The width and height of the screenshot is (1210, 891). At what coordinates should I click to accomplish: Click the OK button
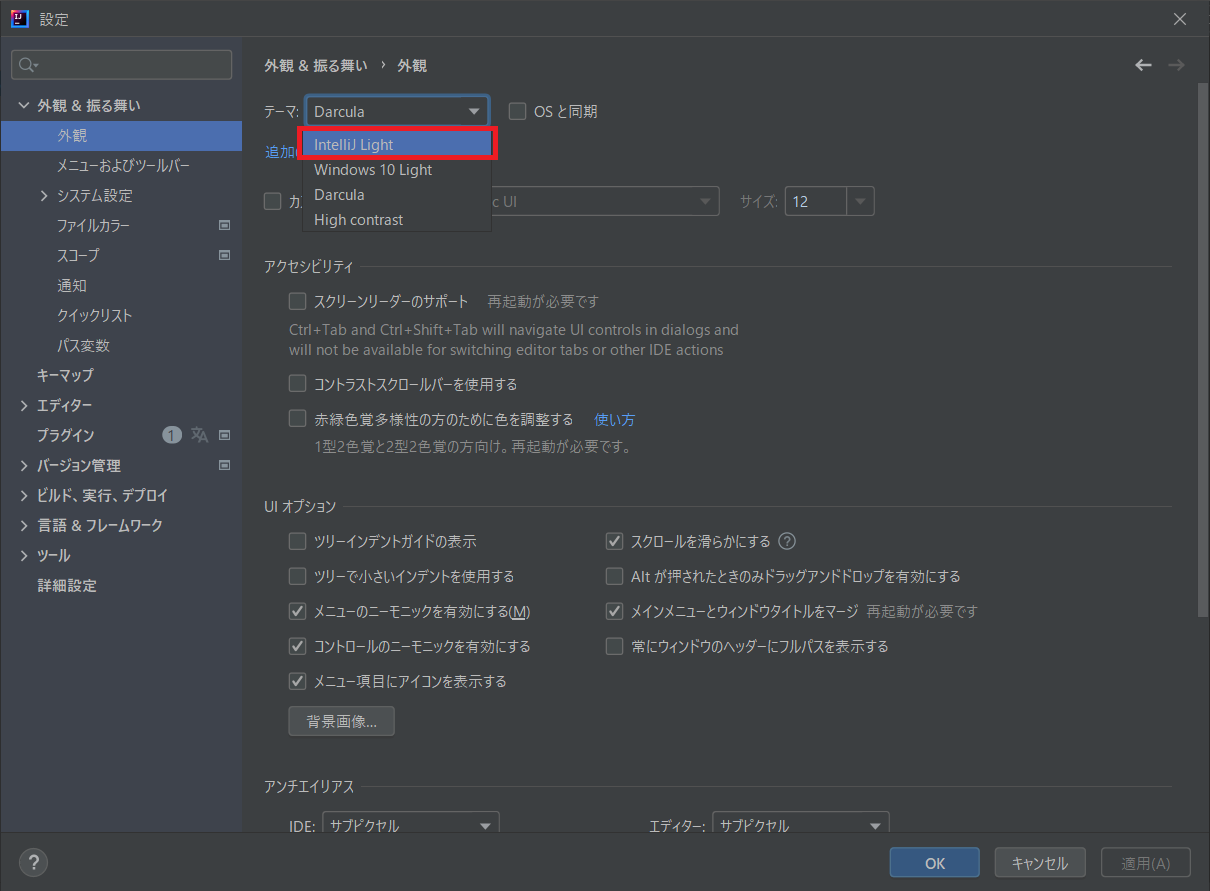pos(935,863)
